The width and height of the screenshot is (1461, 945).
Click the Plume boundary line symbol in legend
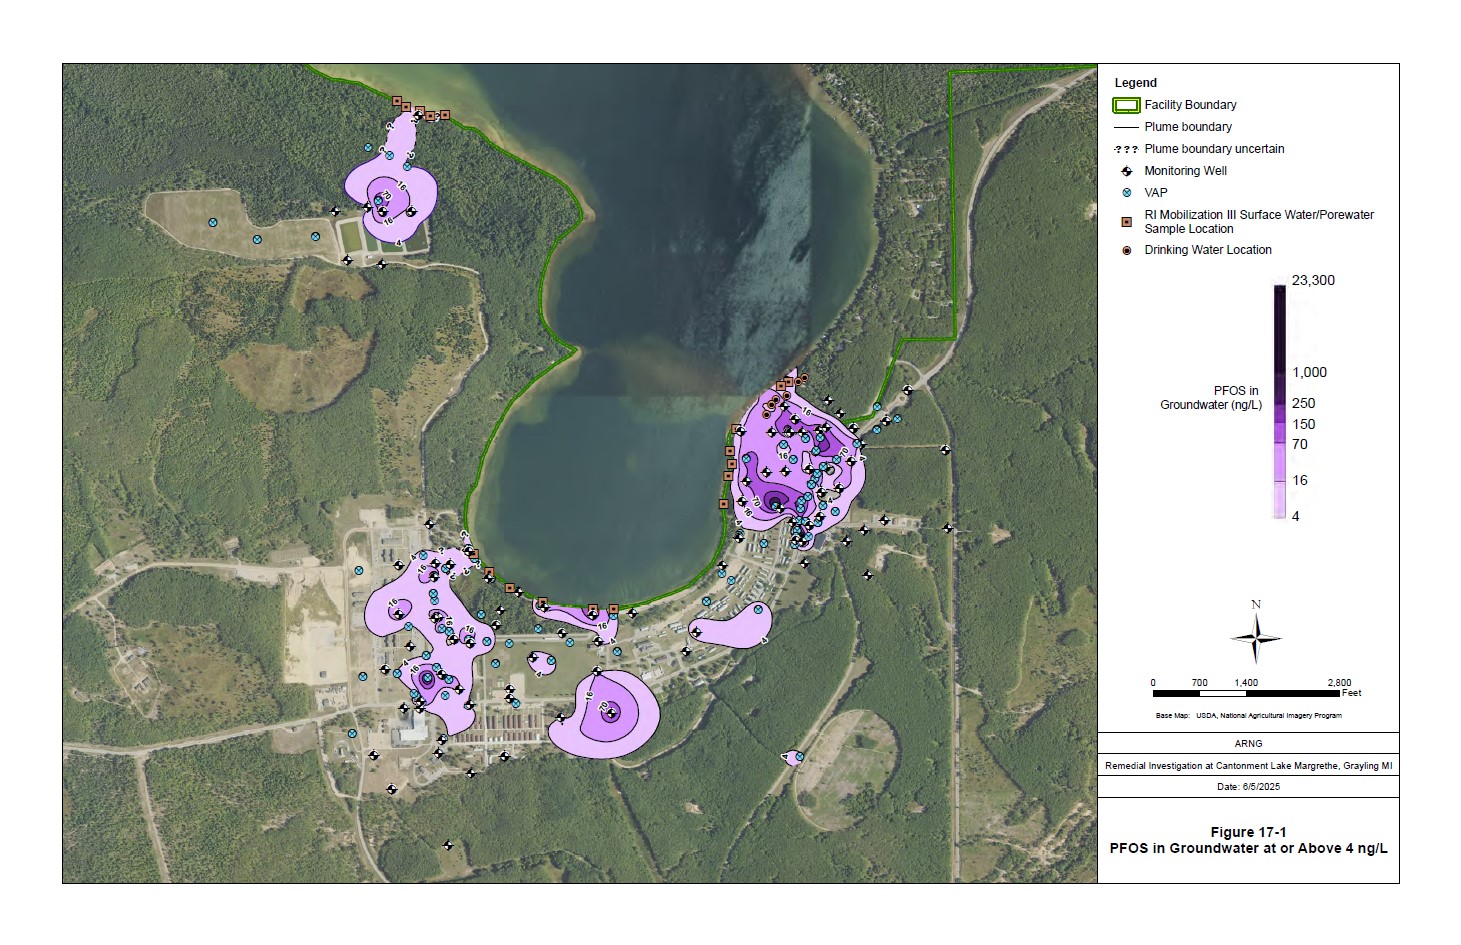tap(1126, 127)
